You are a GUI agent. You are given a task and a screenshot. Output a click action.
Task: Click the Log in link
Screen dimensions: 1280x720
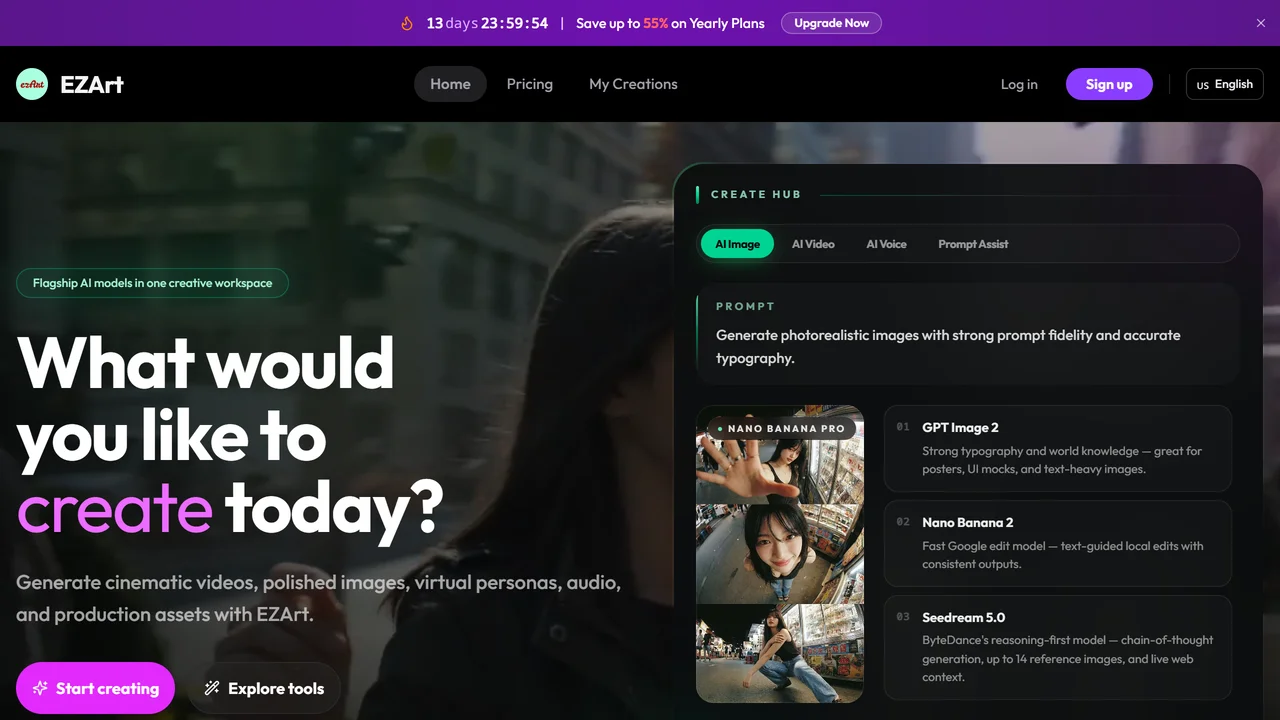pyautogui.click(x=1019, y=84)
